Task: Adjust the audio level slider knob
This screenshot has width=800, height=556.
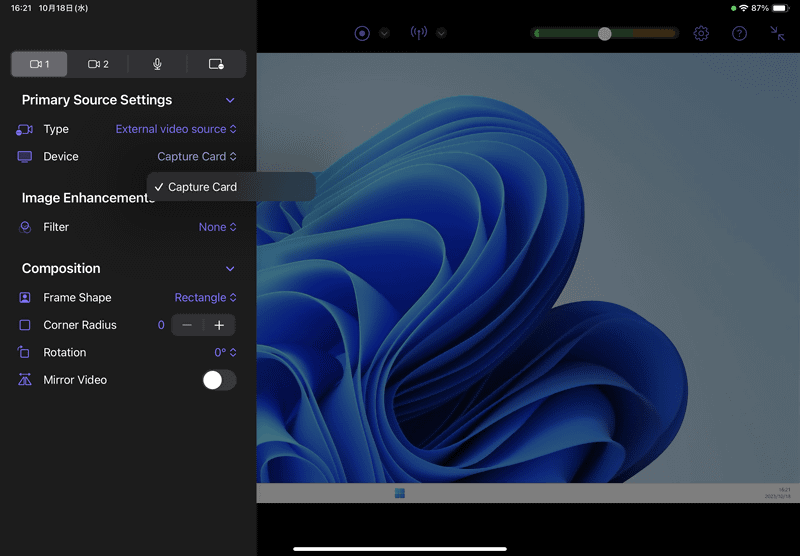Action: [605, 34]
